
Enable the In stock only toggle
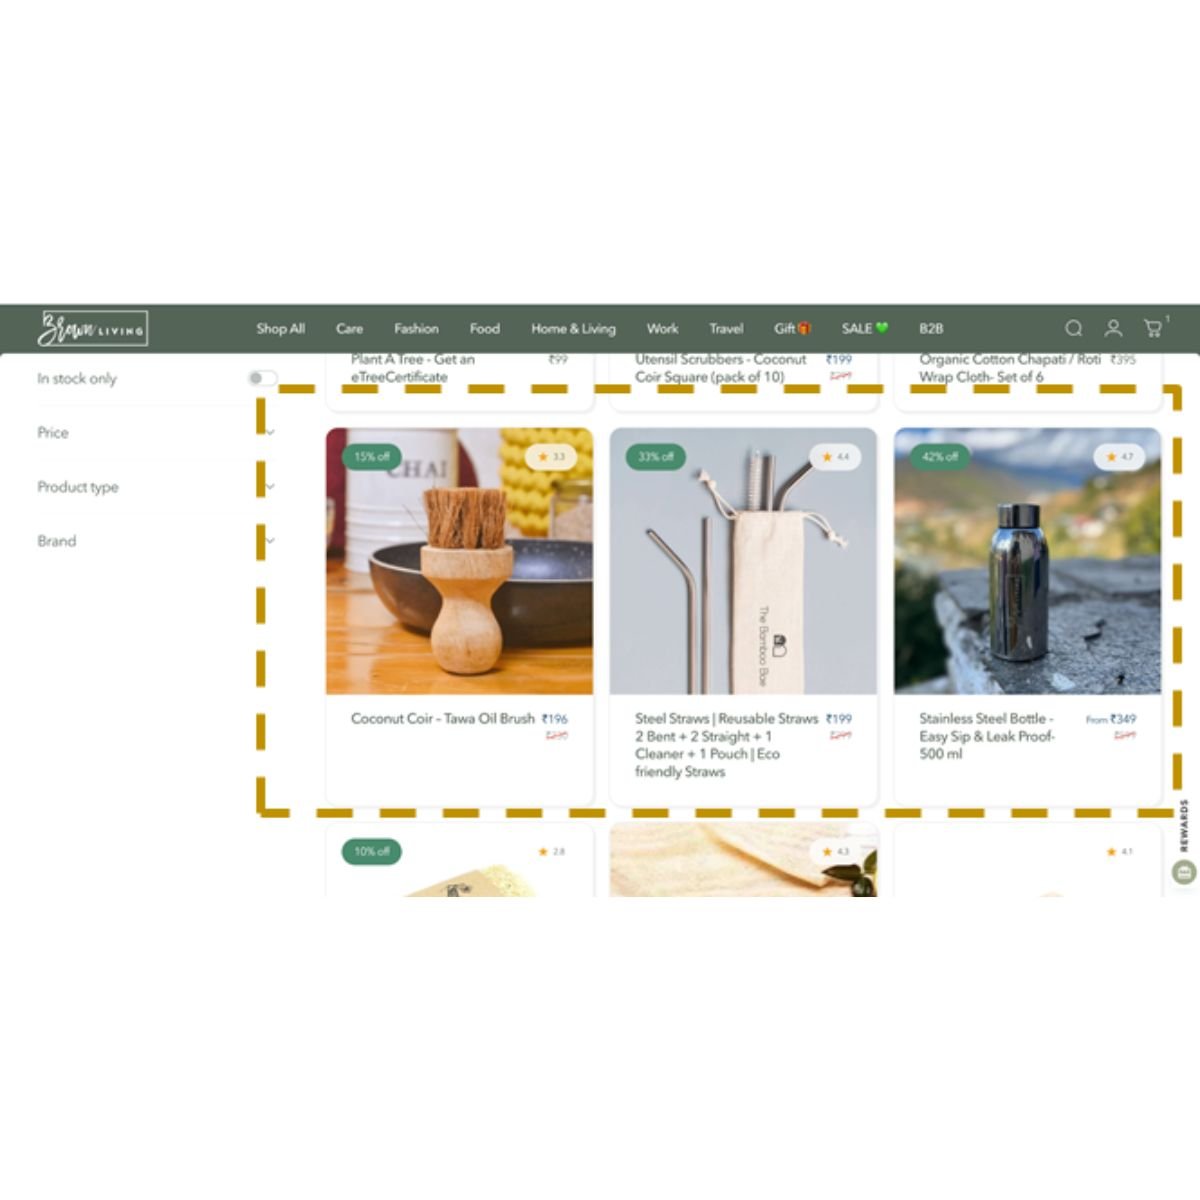tap(264, 378)
